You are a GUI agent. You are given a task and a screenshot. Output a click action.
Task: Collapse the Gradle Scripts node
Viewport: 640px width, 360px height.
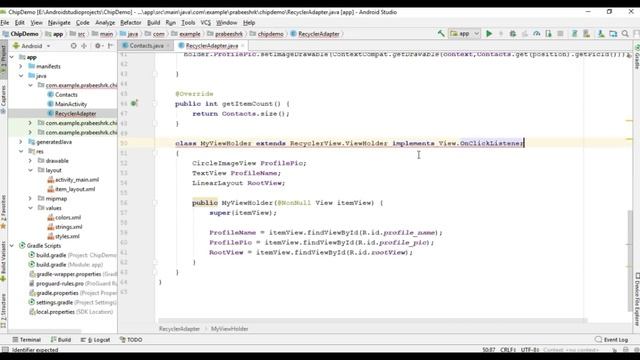(x=12, y=246)
